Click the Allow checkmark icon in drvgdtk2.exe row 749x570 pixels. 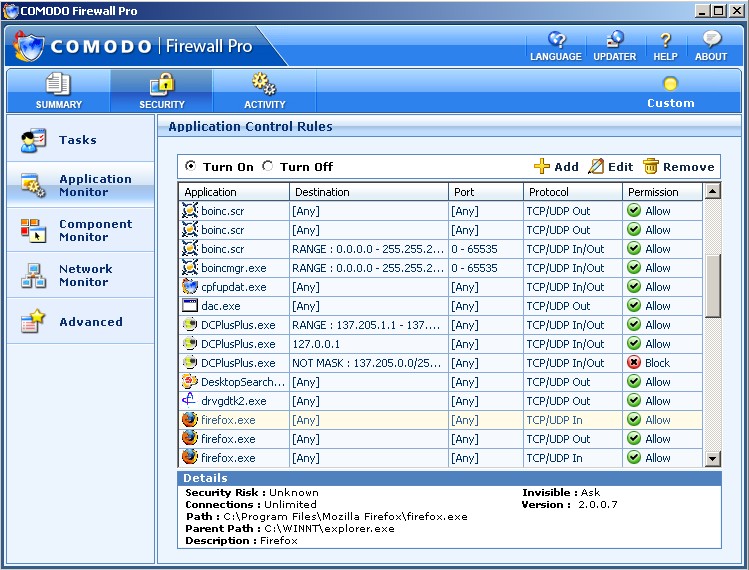coord(633,400)
